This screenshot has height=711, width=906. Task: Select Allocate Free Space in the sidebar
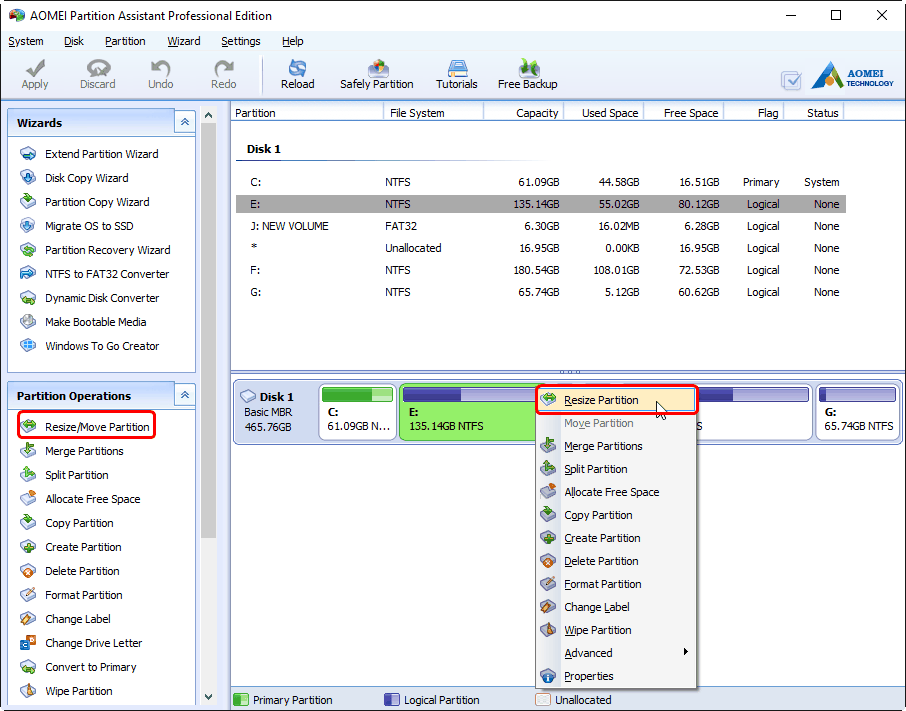tap(80, 499)
